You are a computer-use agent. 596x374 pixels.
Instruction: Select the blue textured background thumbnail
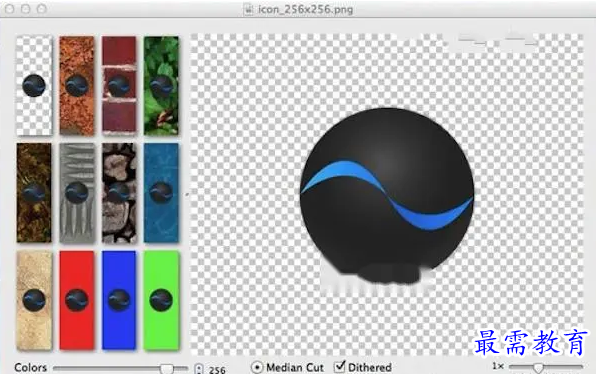click(x=161, y=193)
